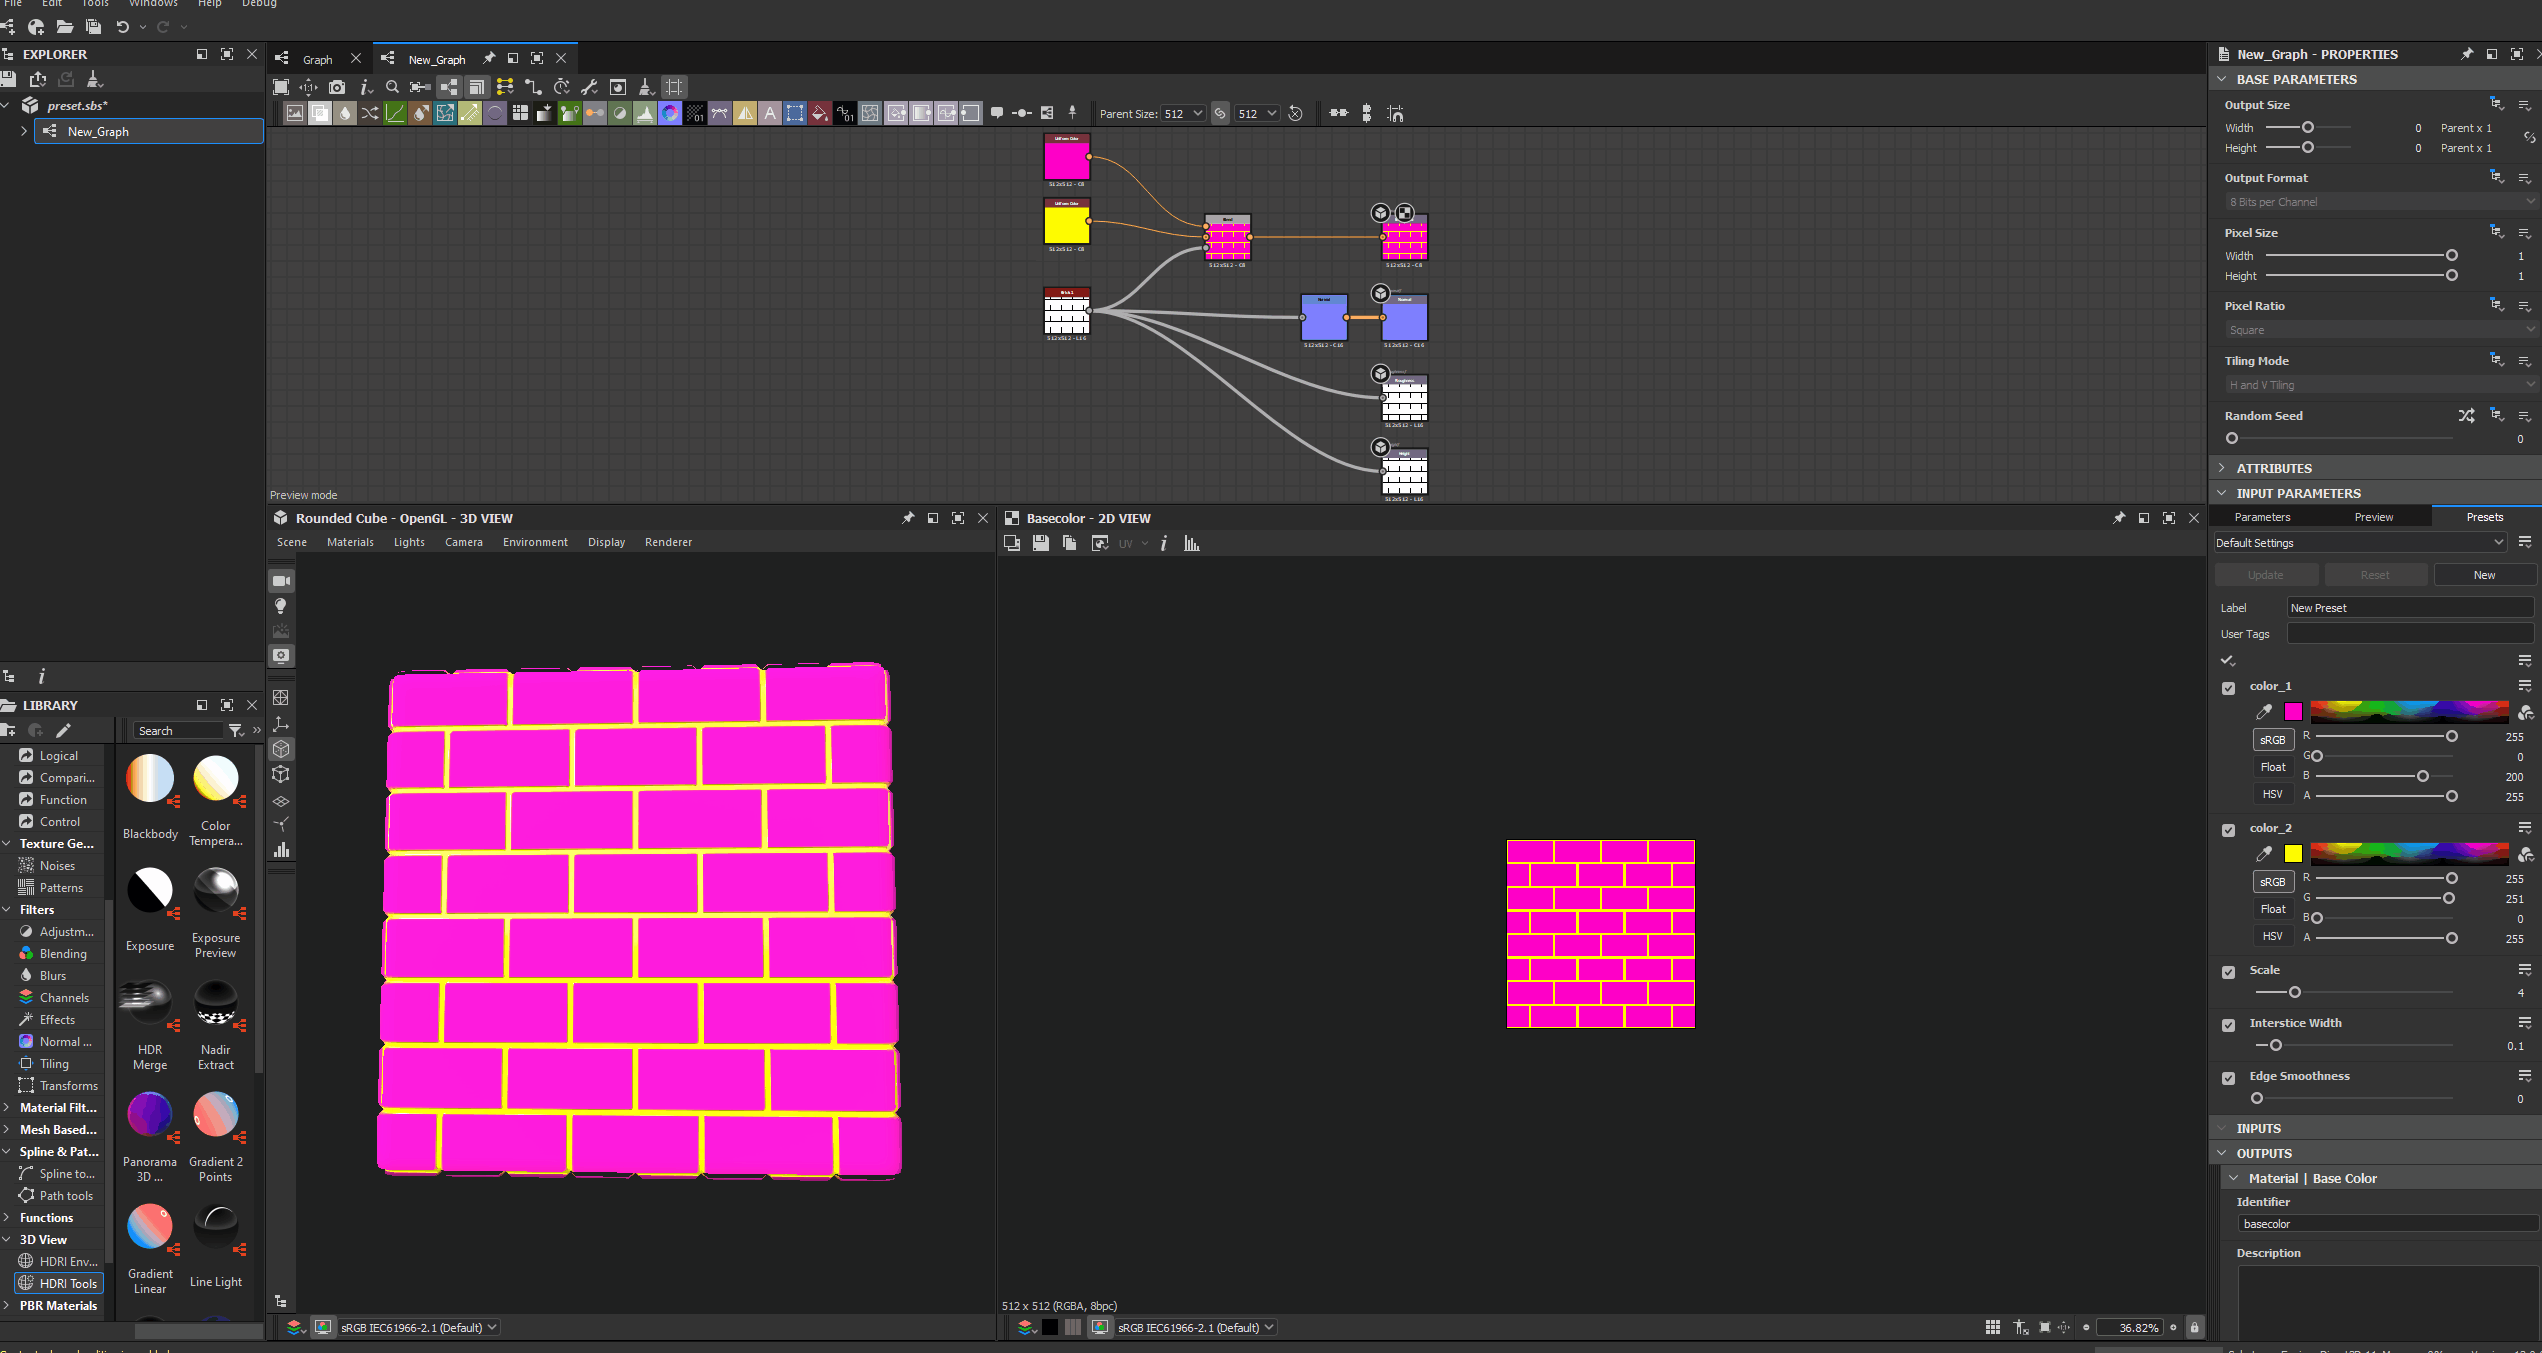Open the Materials menu in 3D view

pyautogui.click(x=350, y=542)
